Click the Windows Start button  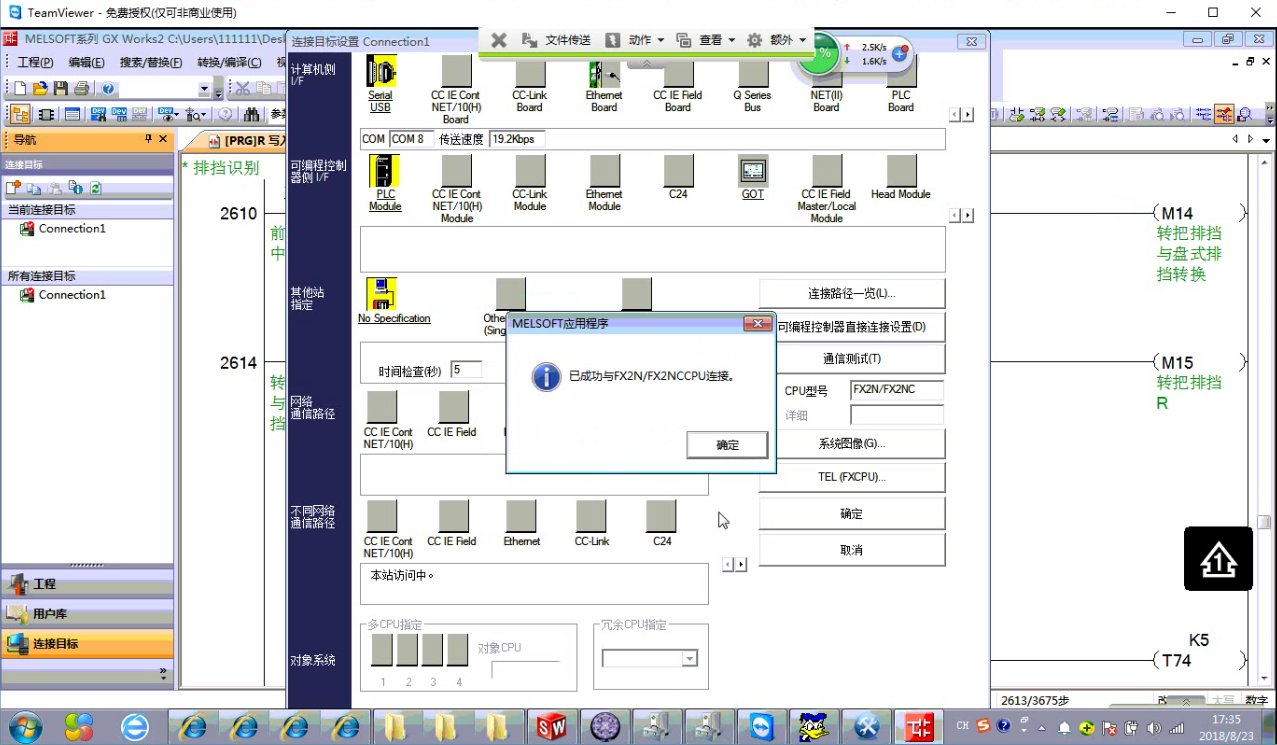(x=26, y=727)
